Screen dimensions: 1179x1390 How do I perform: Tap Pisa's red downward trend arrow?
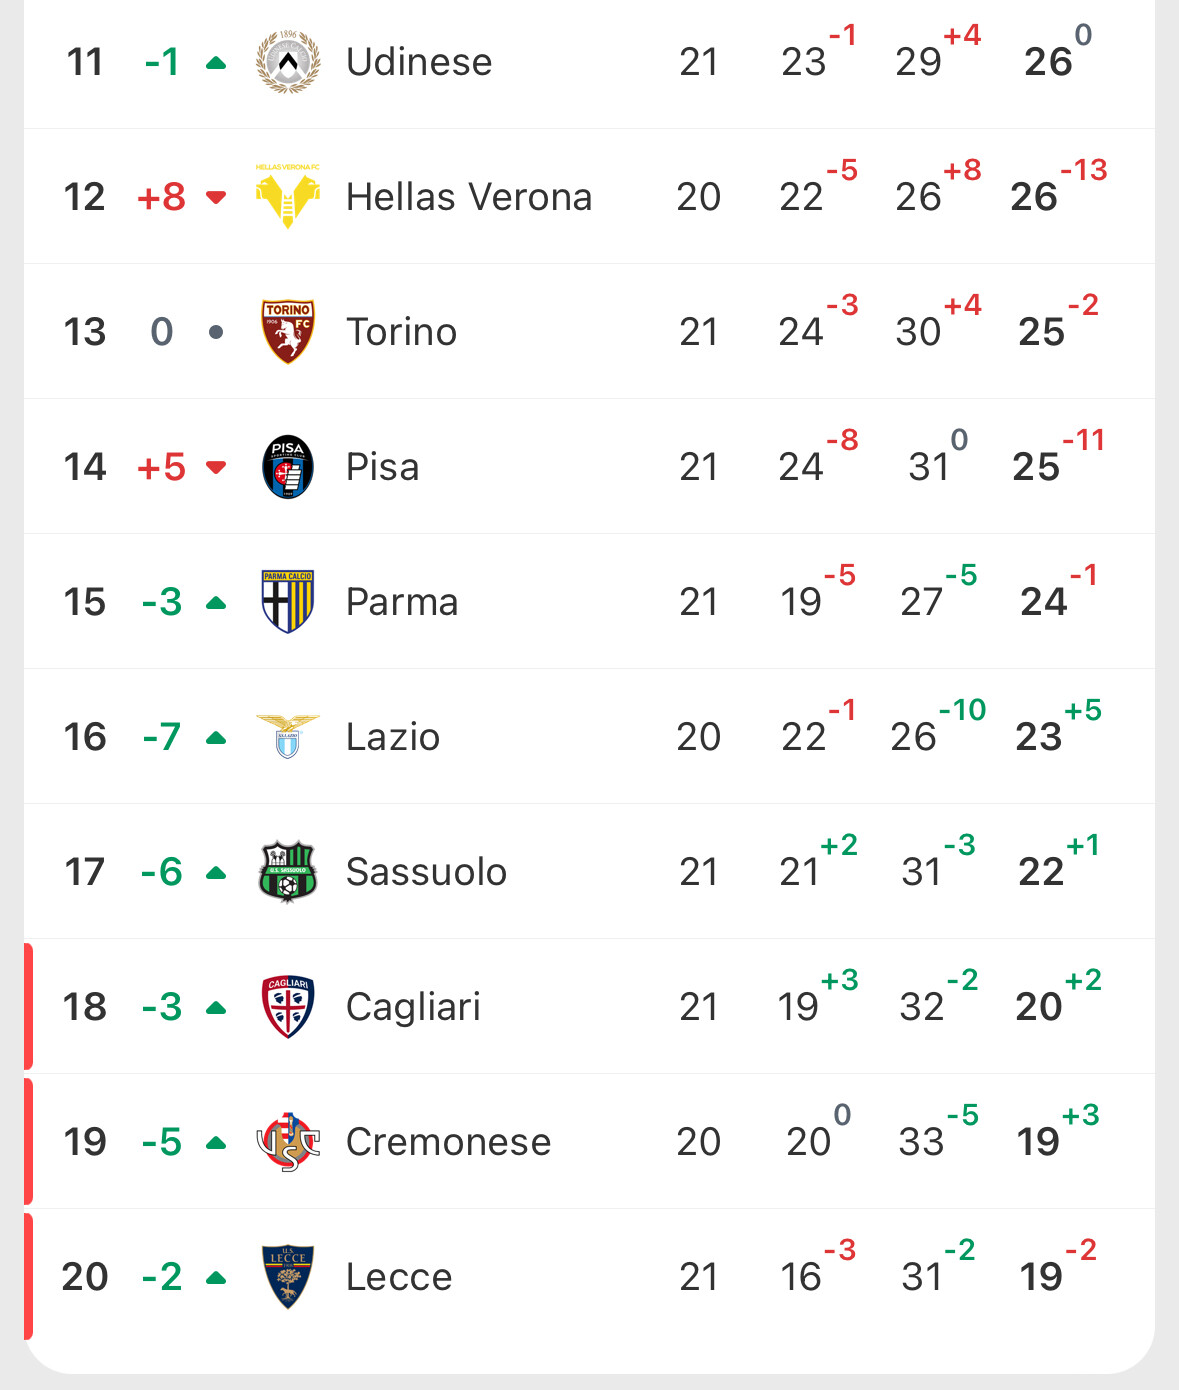215,467
